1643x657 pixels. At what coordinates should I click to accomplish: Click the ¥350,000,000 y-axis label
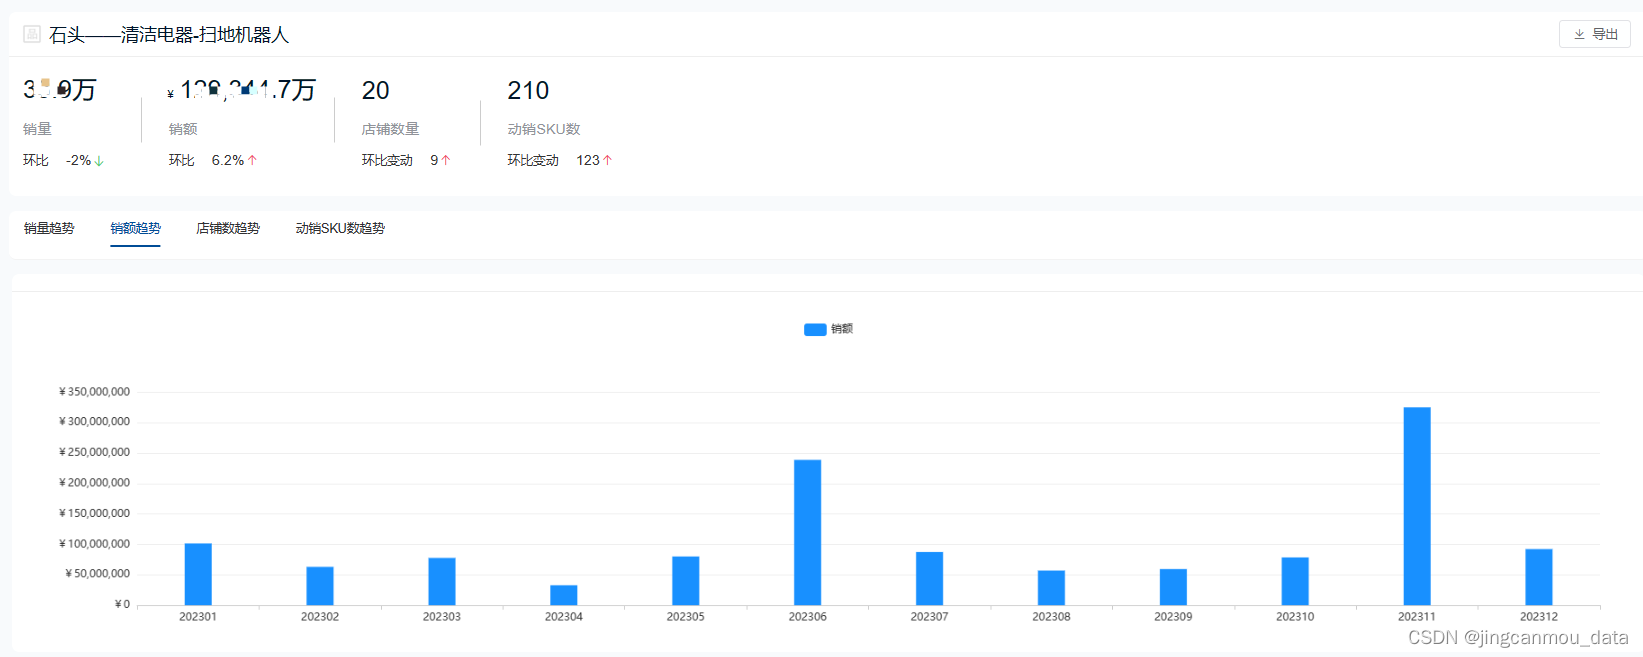(x=94, y=392)
